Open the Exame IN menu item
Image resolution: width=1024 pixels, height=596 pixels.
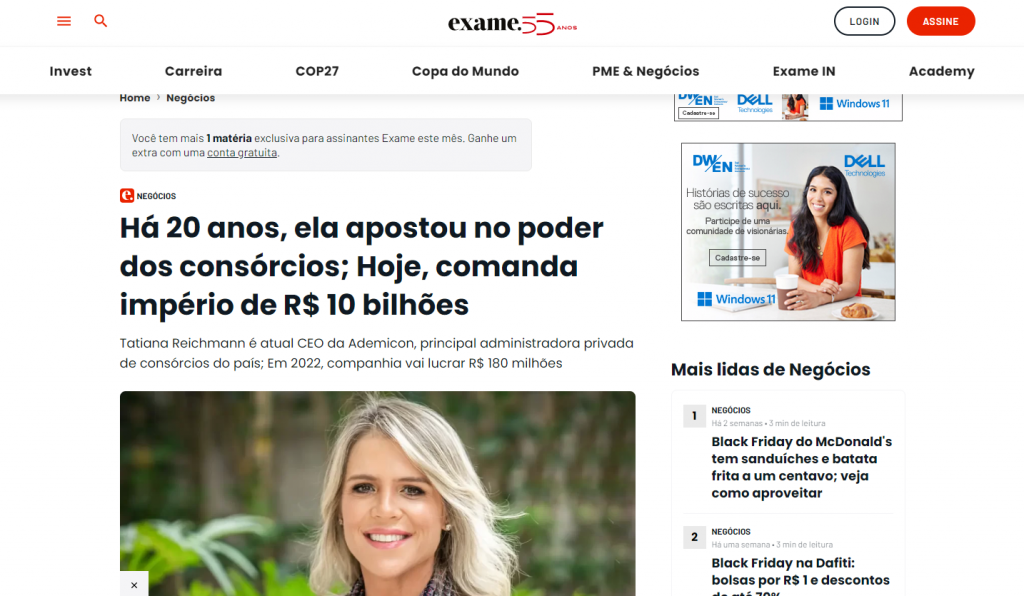pos(804,71)
